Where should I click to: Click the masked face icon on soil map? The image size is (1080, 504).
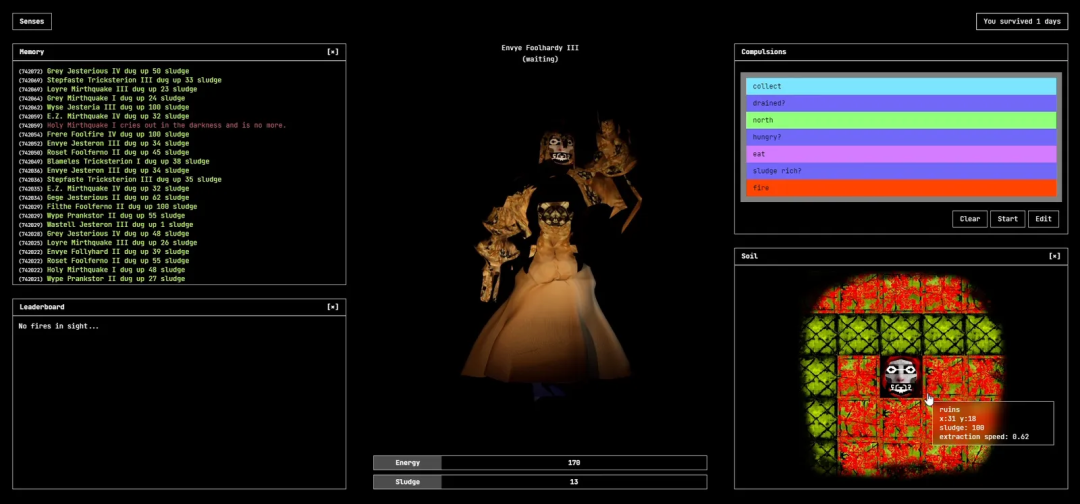pyautogui.click(x=901, y=376)
